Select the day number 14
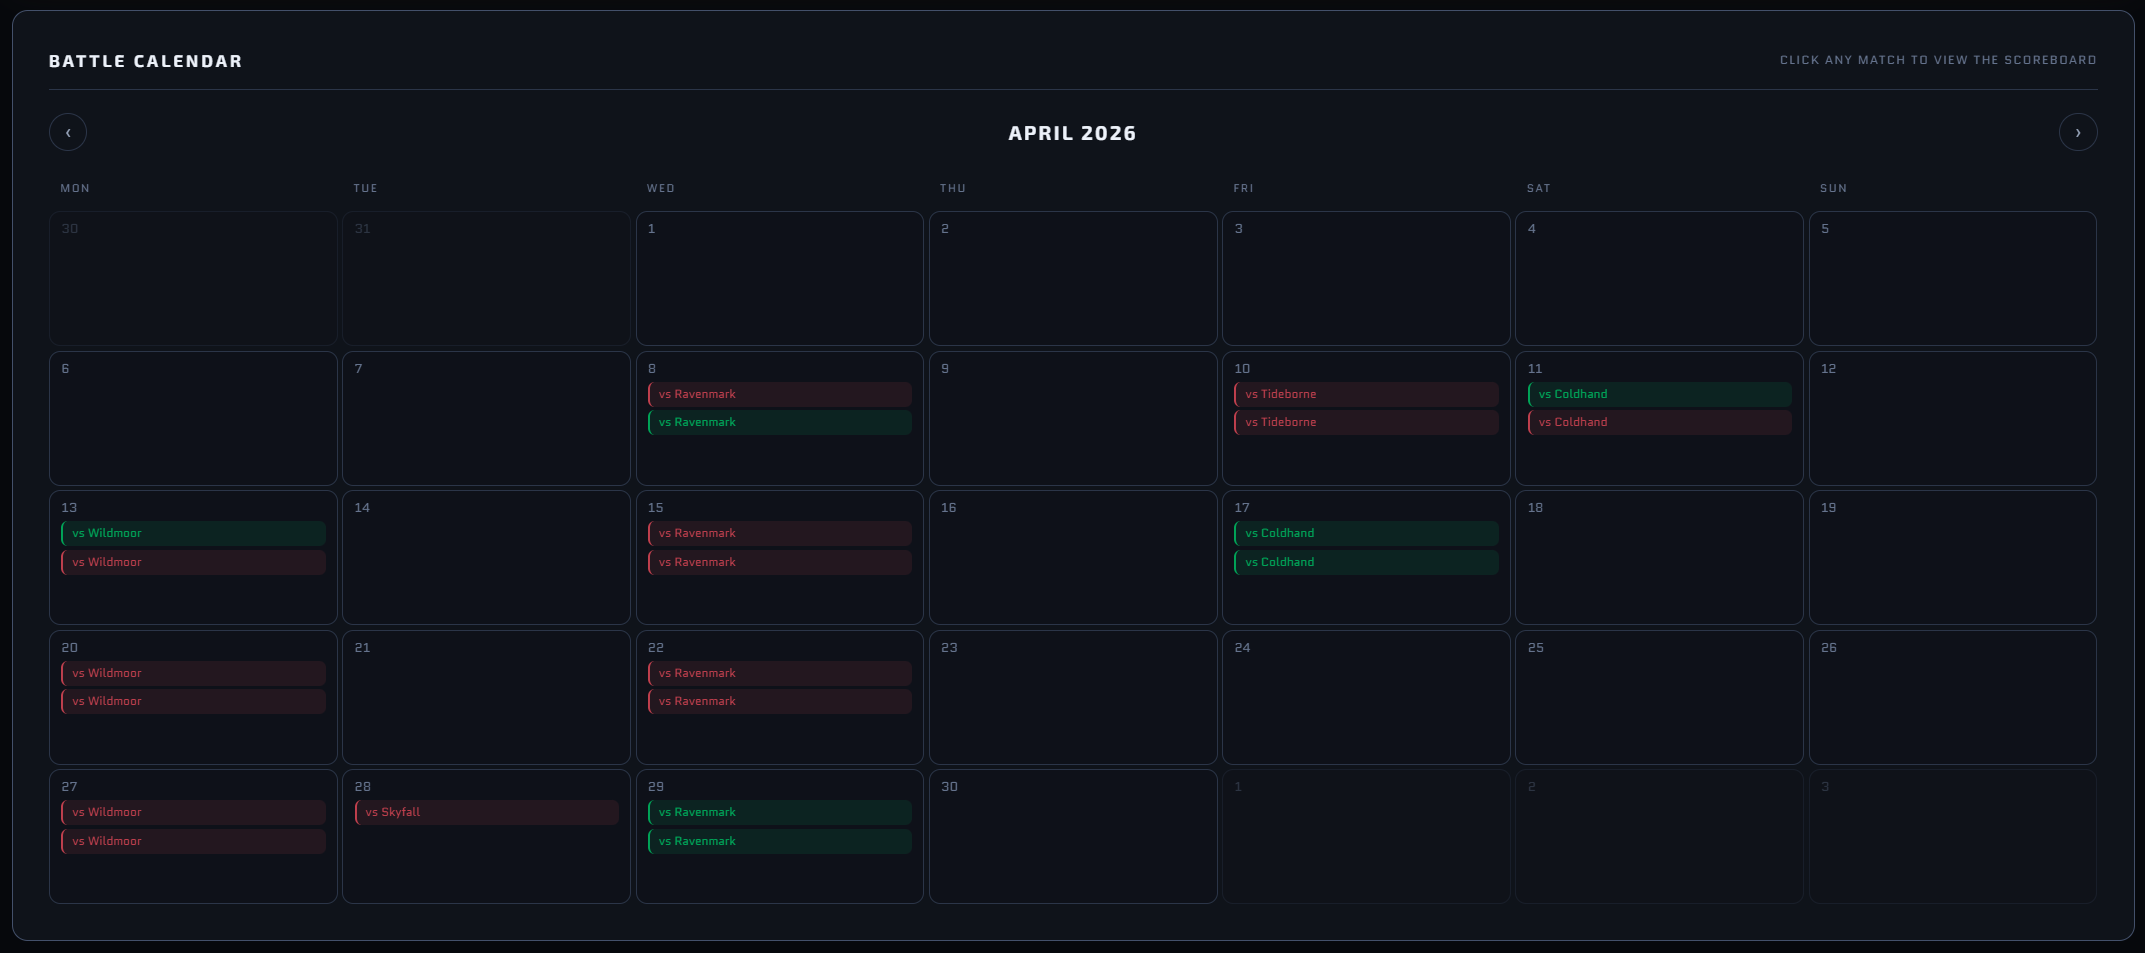This screenshot has height=953, width=2145. coord(362,508)
